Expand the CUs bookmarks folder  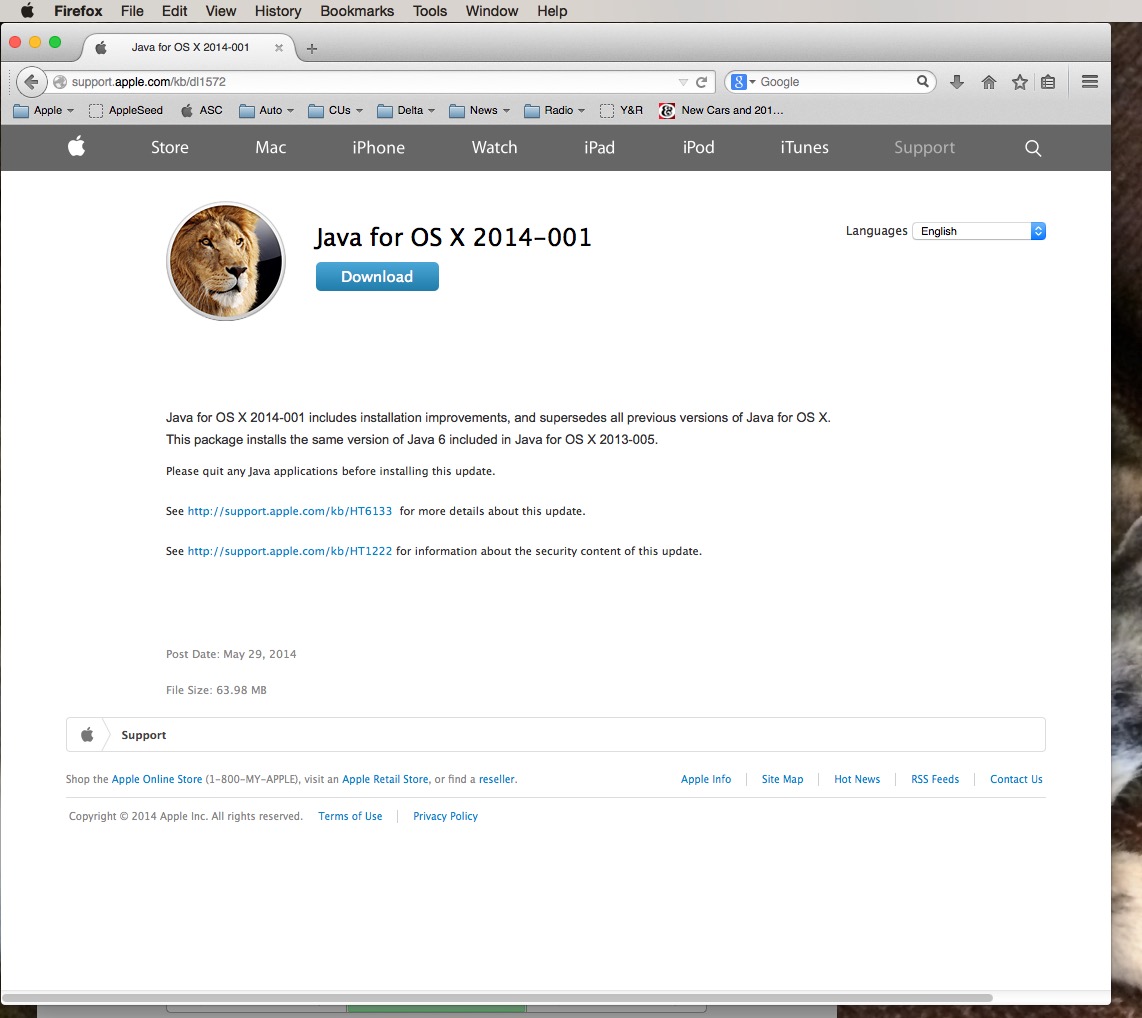click(x=336, y=111)
